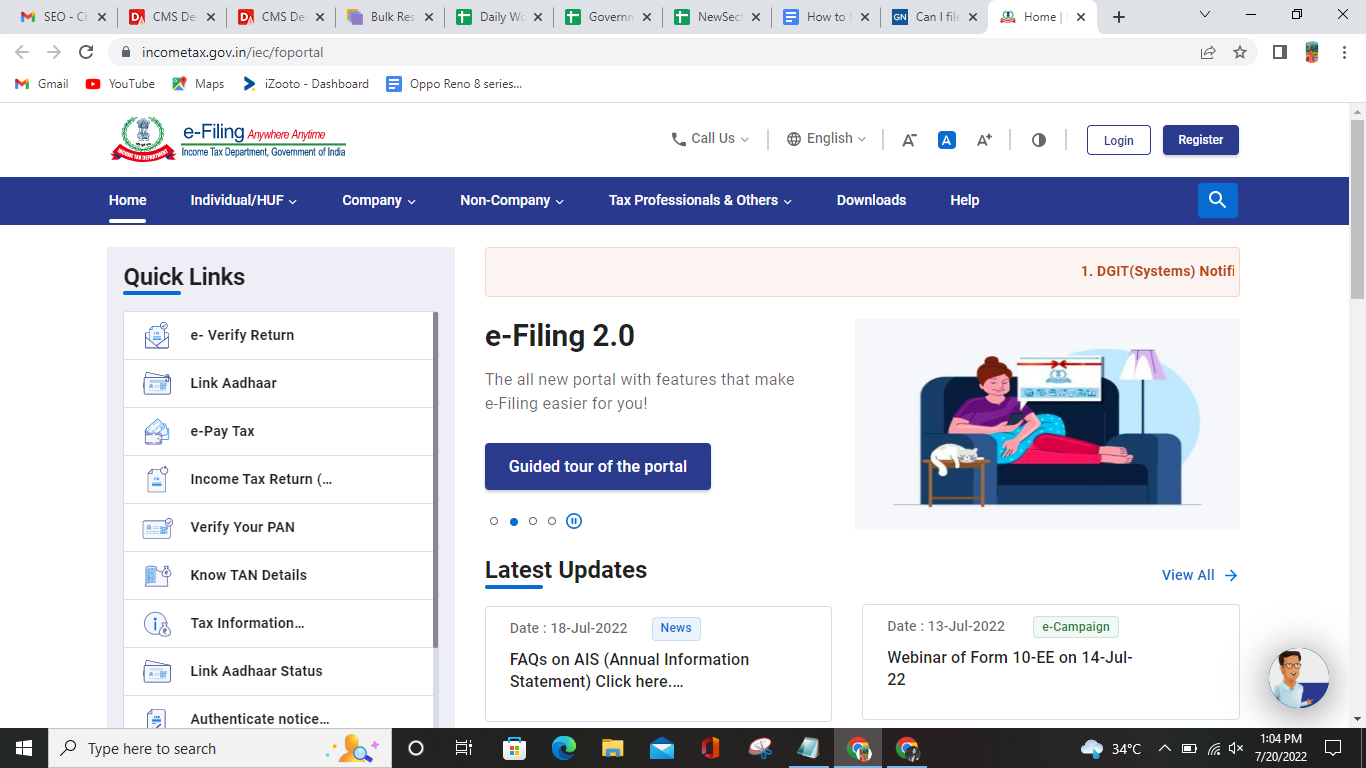Open the search magnifier in the navbar

[1217, 200]
